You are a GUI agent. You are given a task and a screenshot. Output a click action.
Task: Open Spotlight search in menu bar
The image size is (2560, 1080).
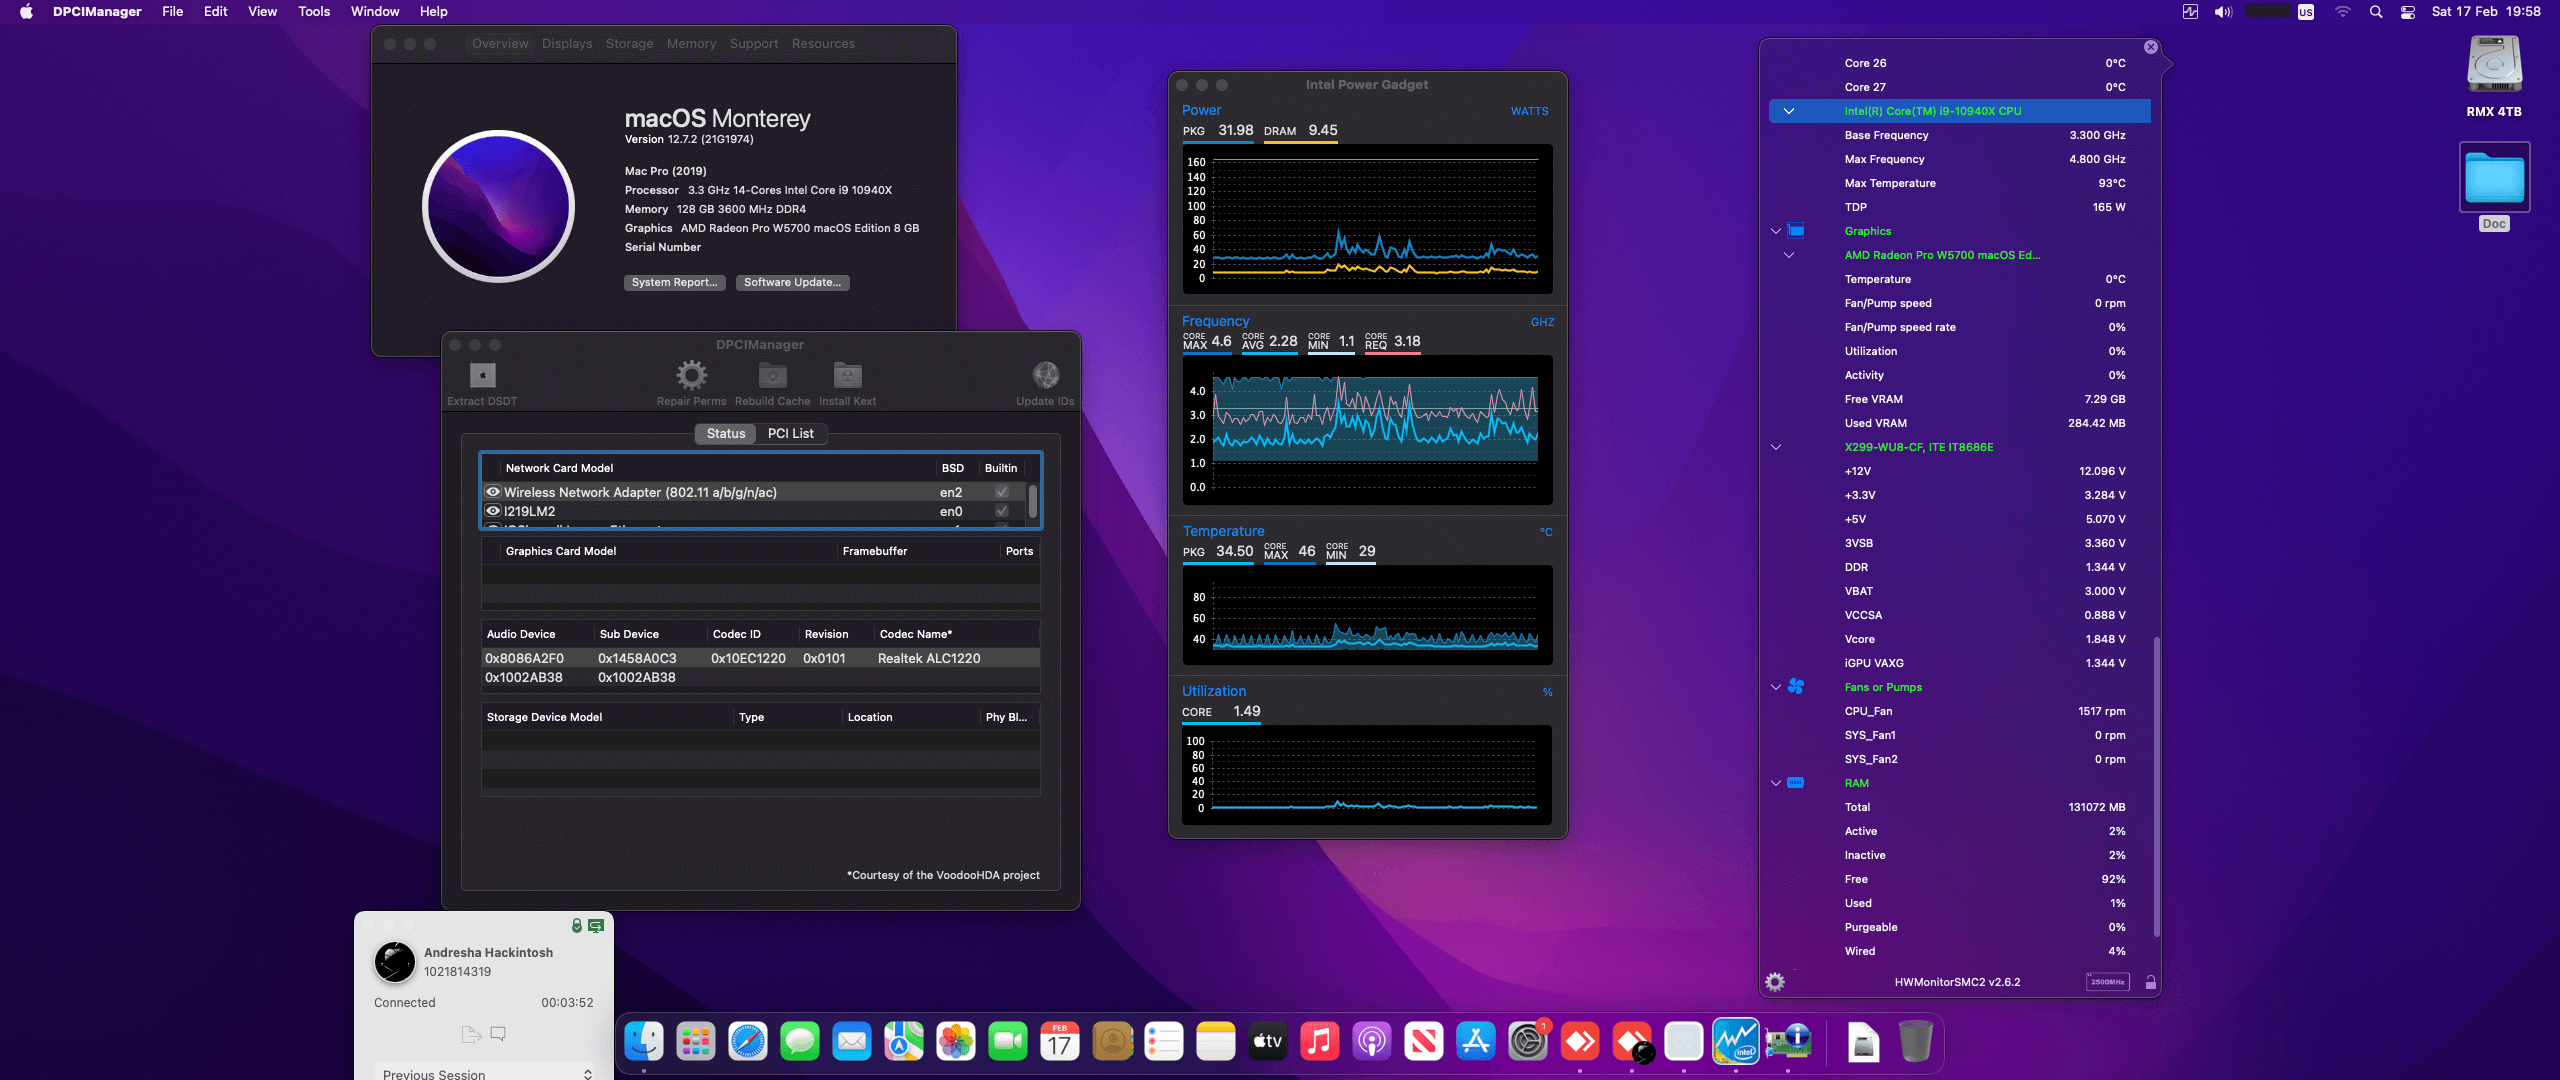point(2376,12)
